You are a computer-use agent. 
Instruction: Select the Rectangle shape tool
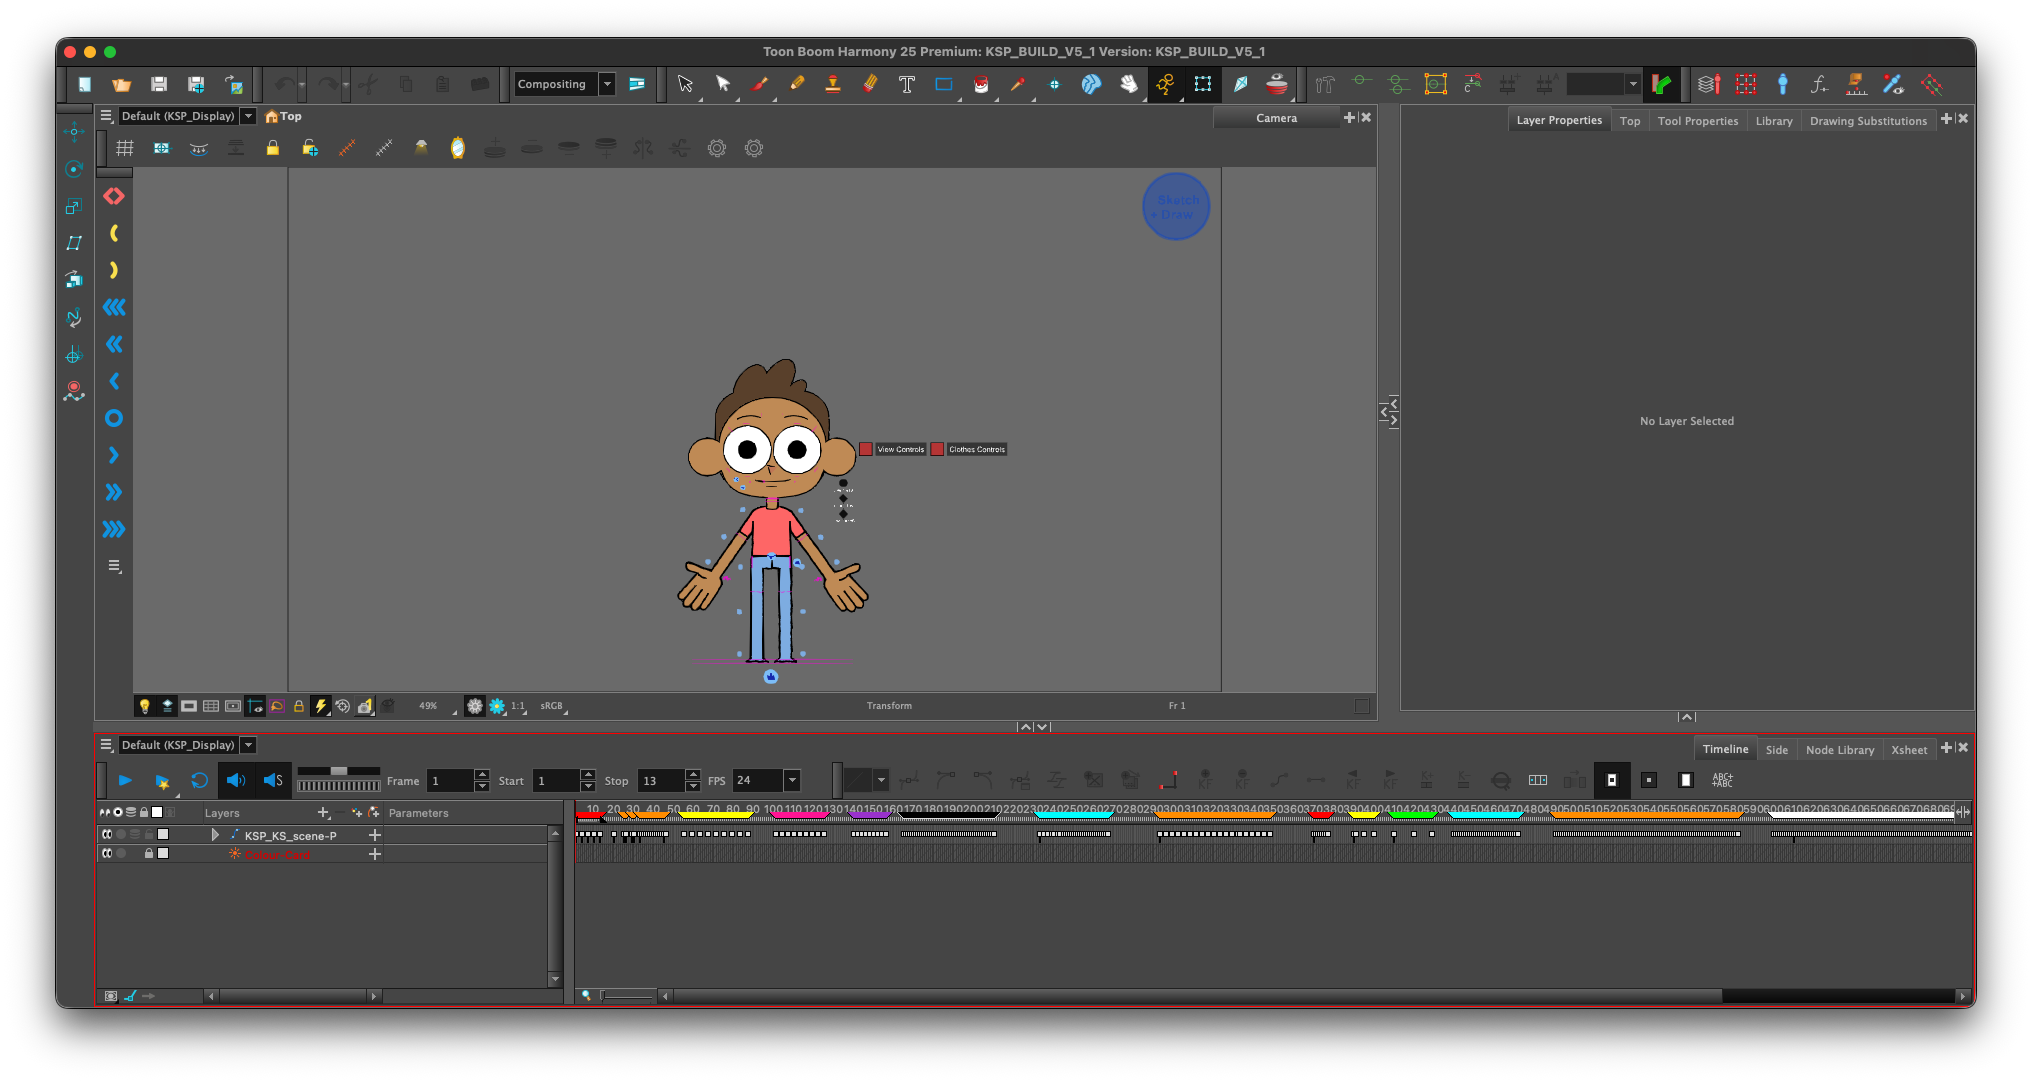944,84
